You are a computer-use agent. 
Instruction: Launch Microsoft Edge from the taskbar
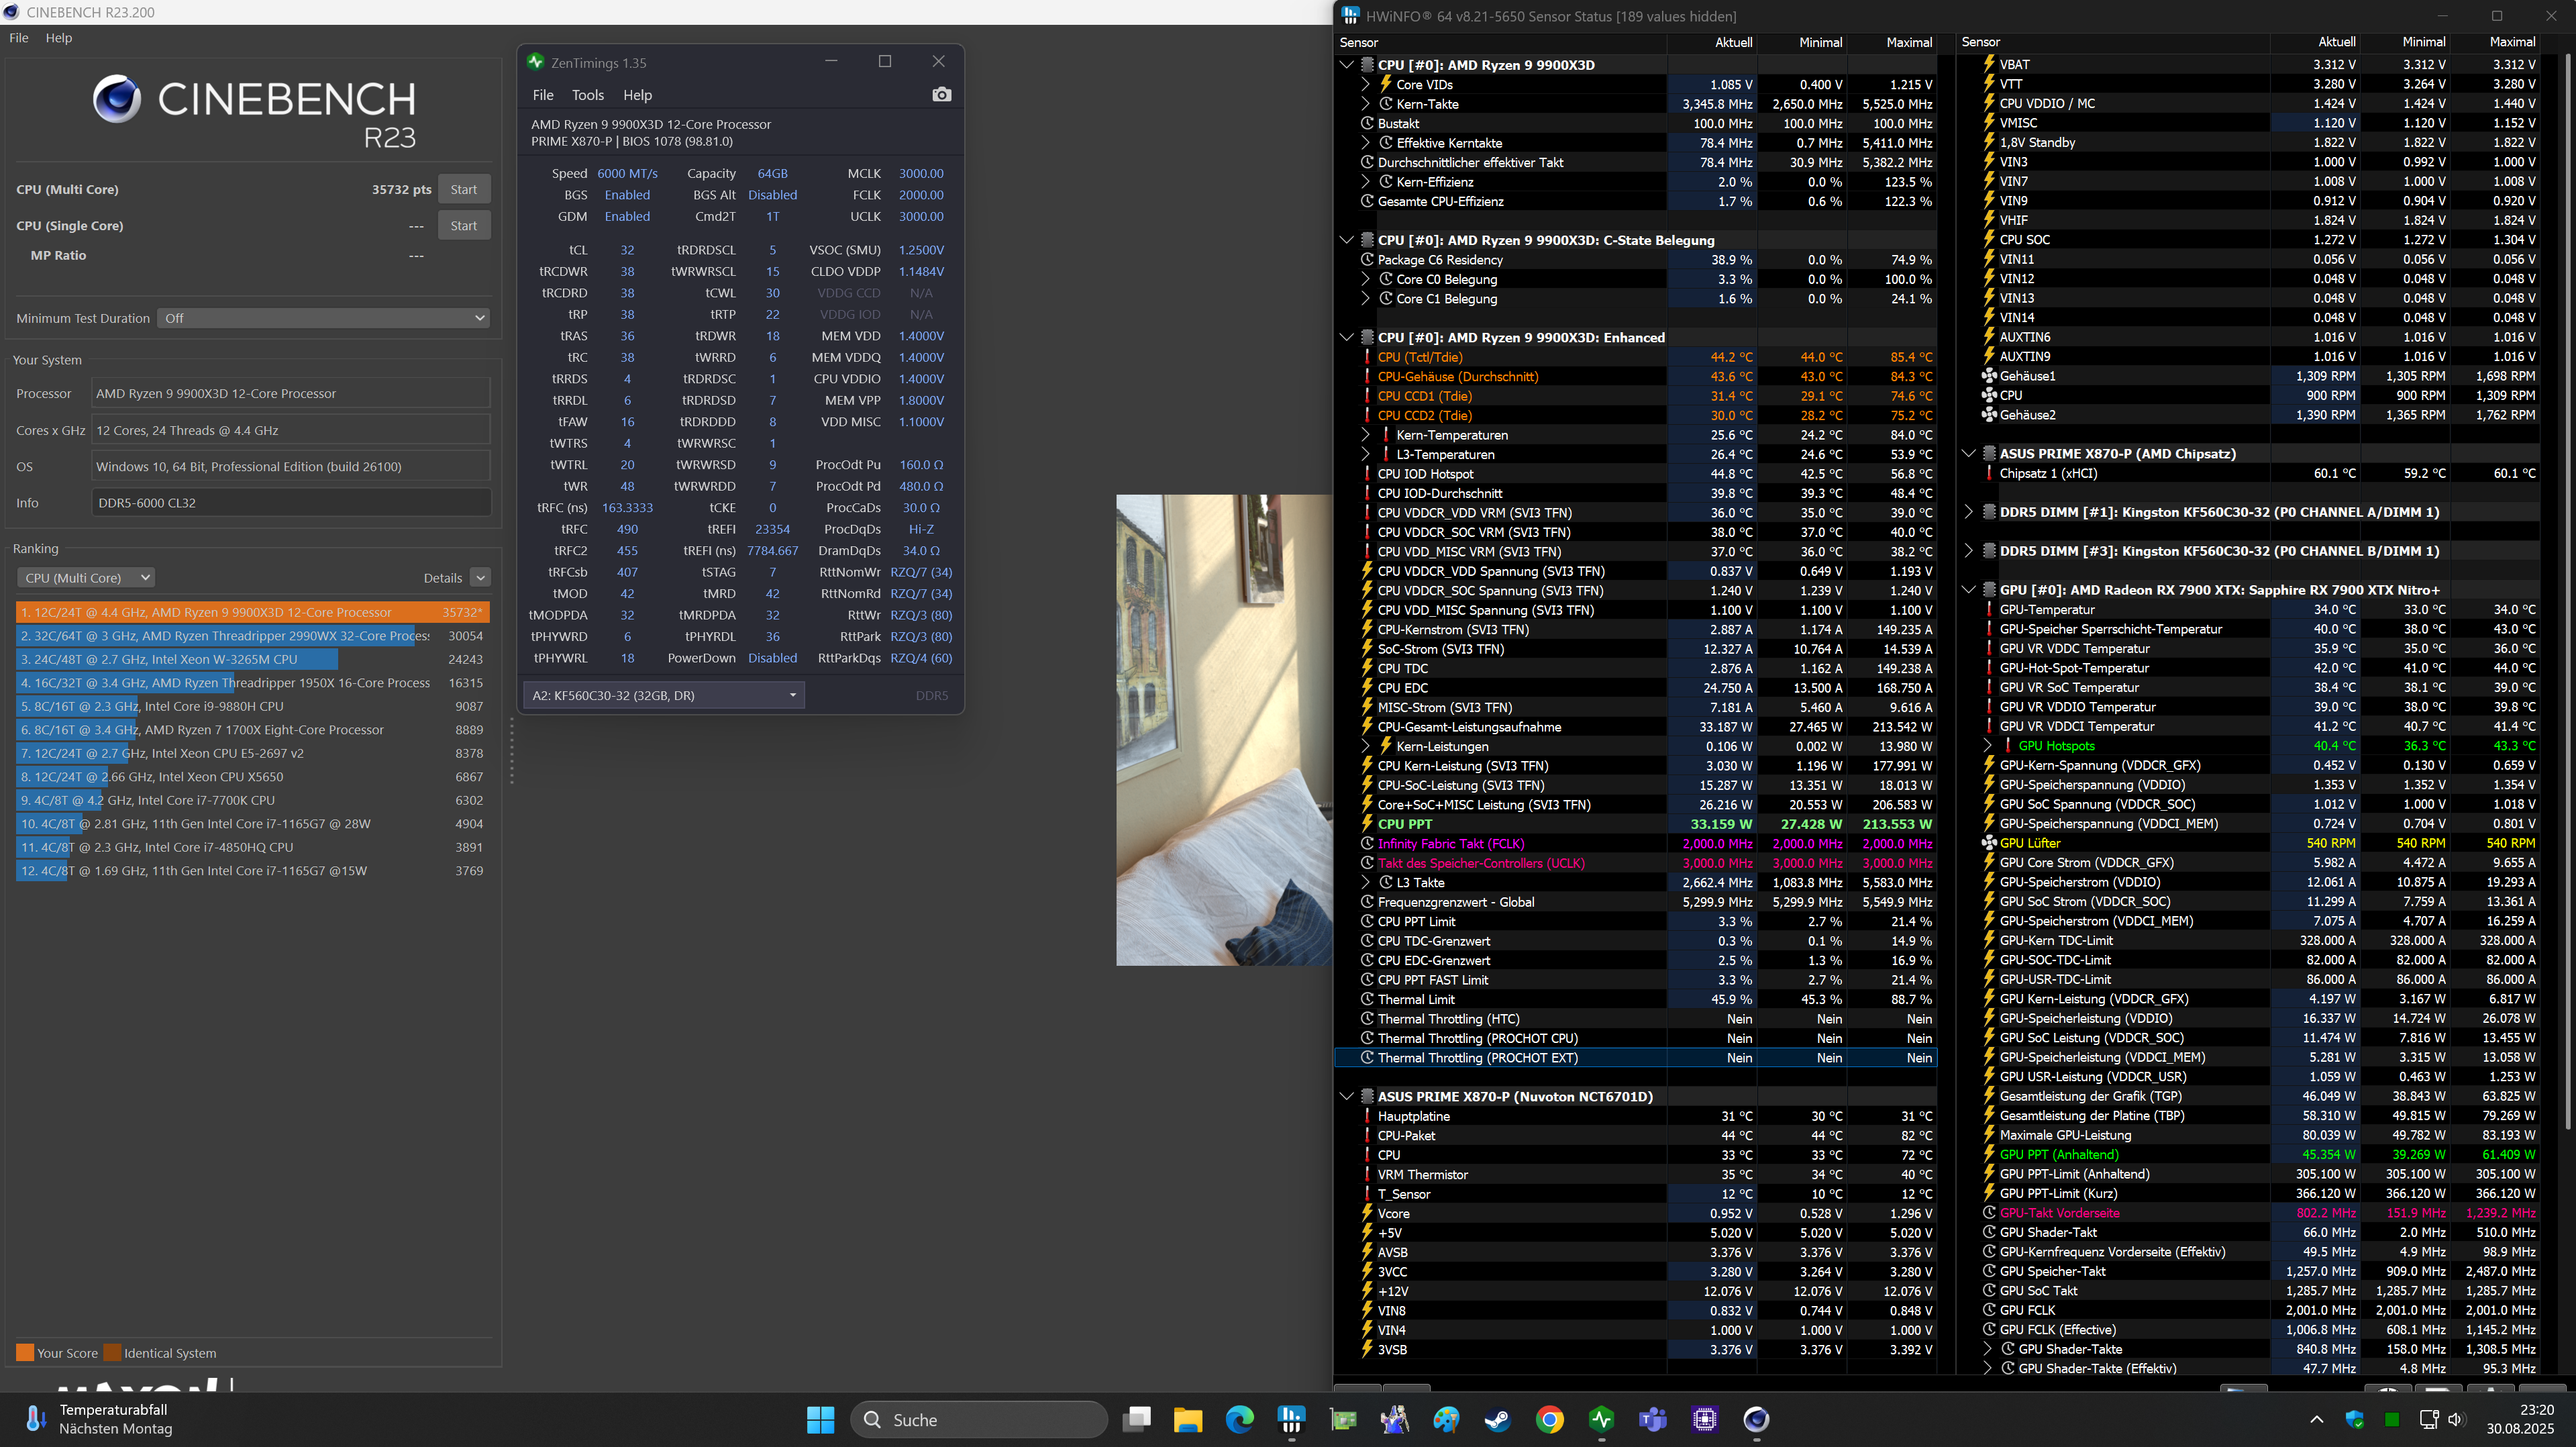1240,1419
